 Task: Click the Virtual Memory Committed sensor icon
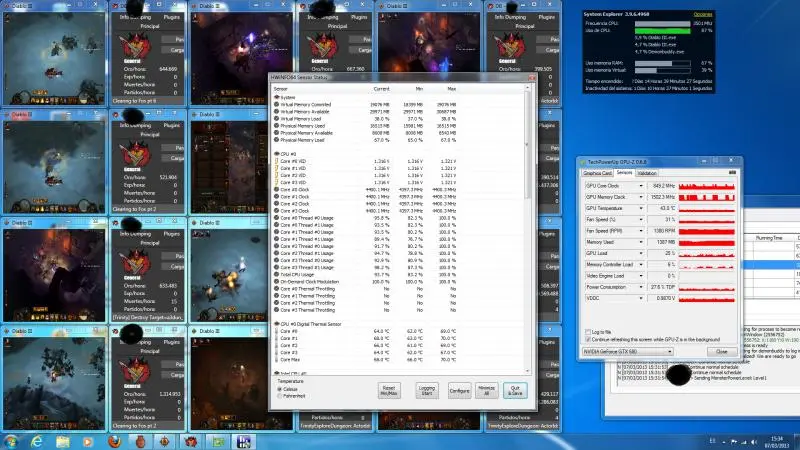pyautogui.click(x=277, y=104)
